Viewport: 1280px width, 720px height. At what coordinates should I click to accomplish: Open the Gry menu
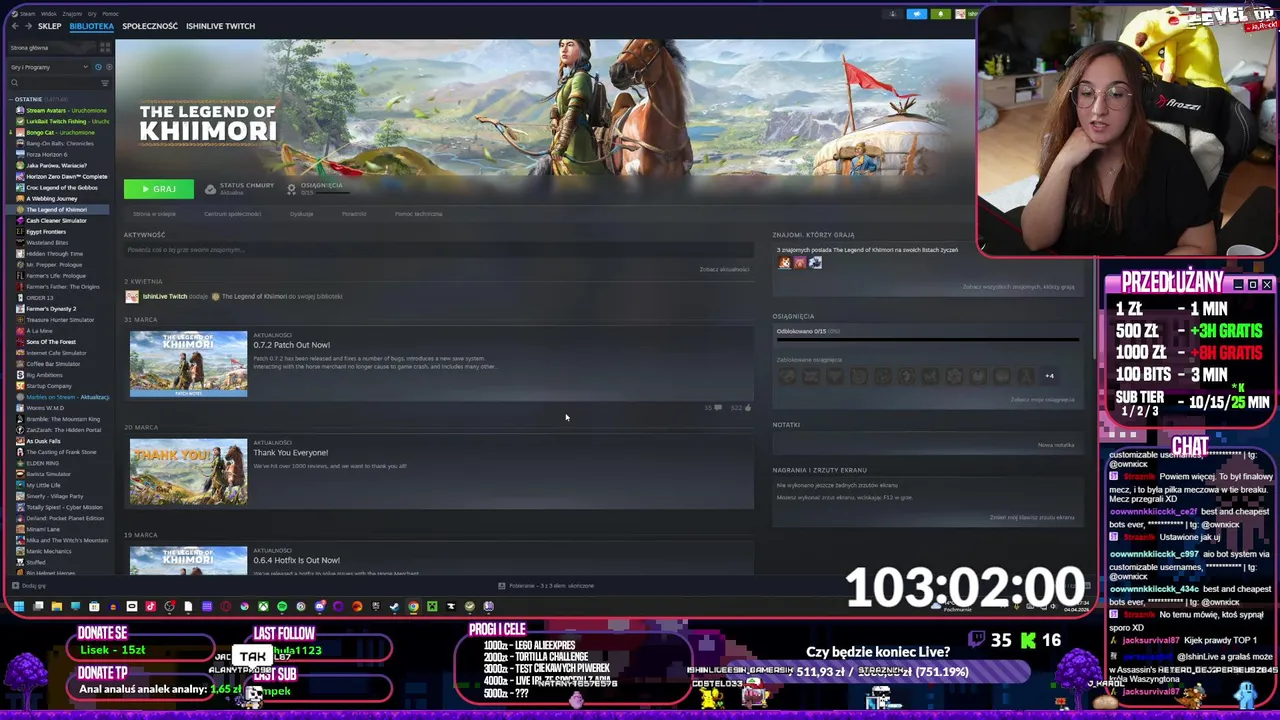pyautogui.click(x=92, y=14)
